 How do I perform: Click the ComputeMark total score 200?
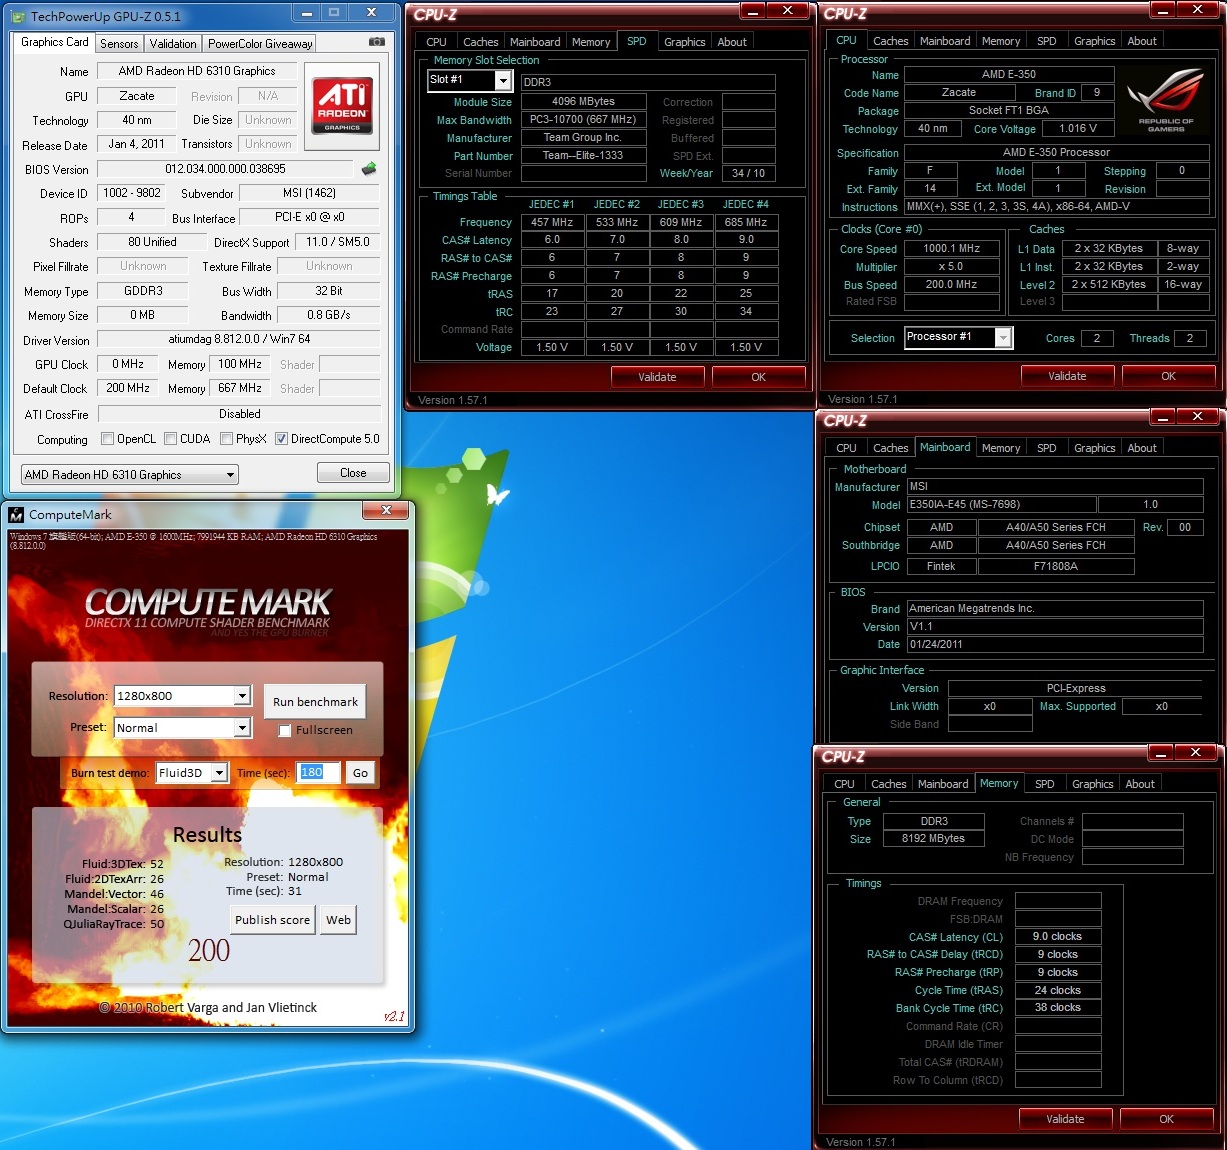(209, 950)
